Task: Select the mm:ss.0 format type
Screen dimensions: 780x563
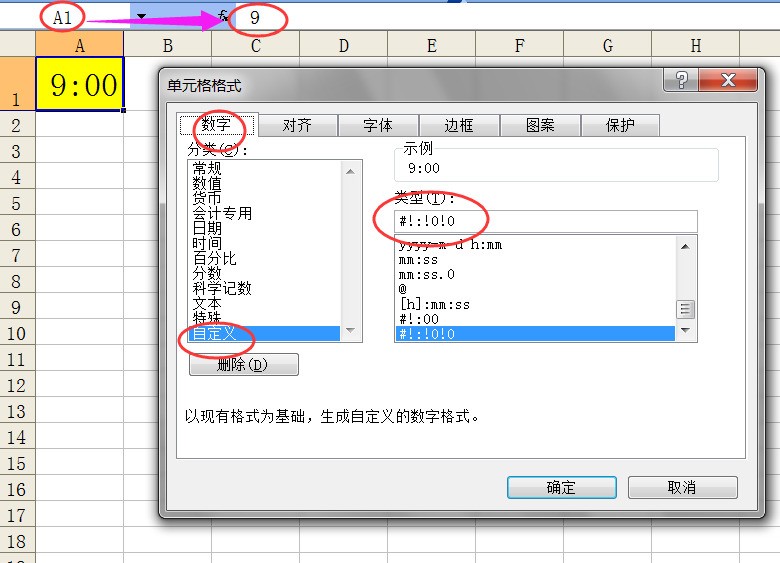Action: point(535,275)
